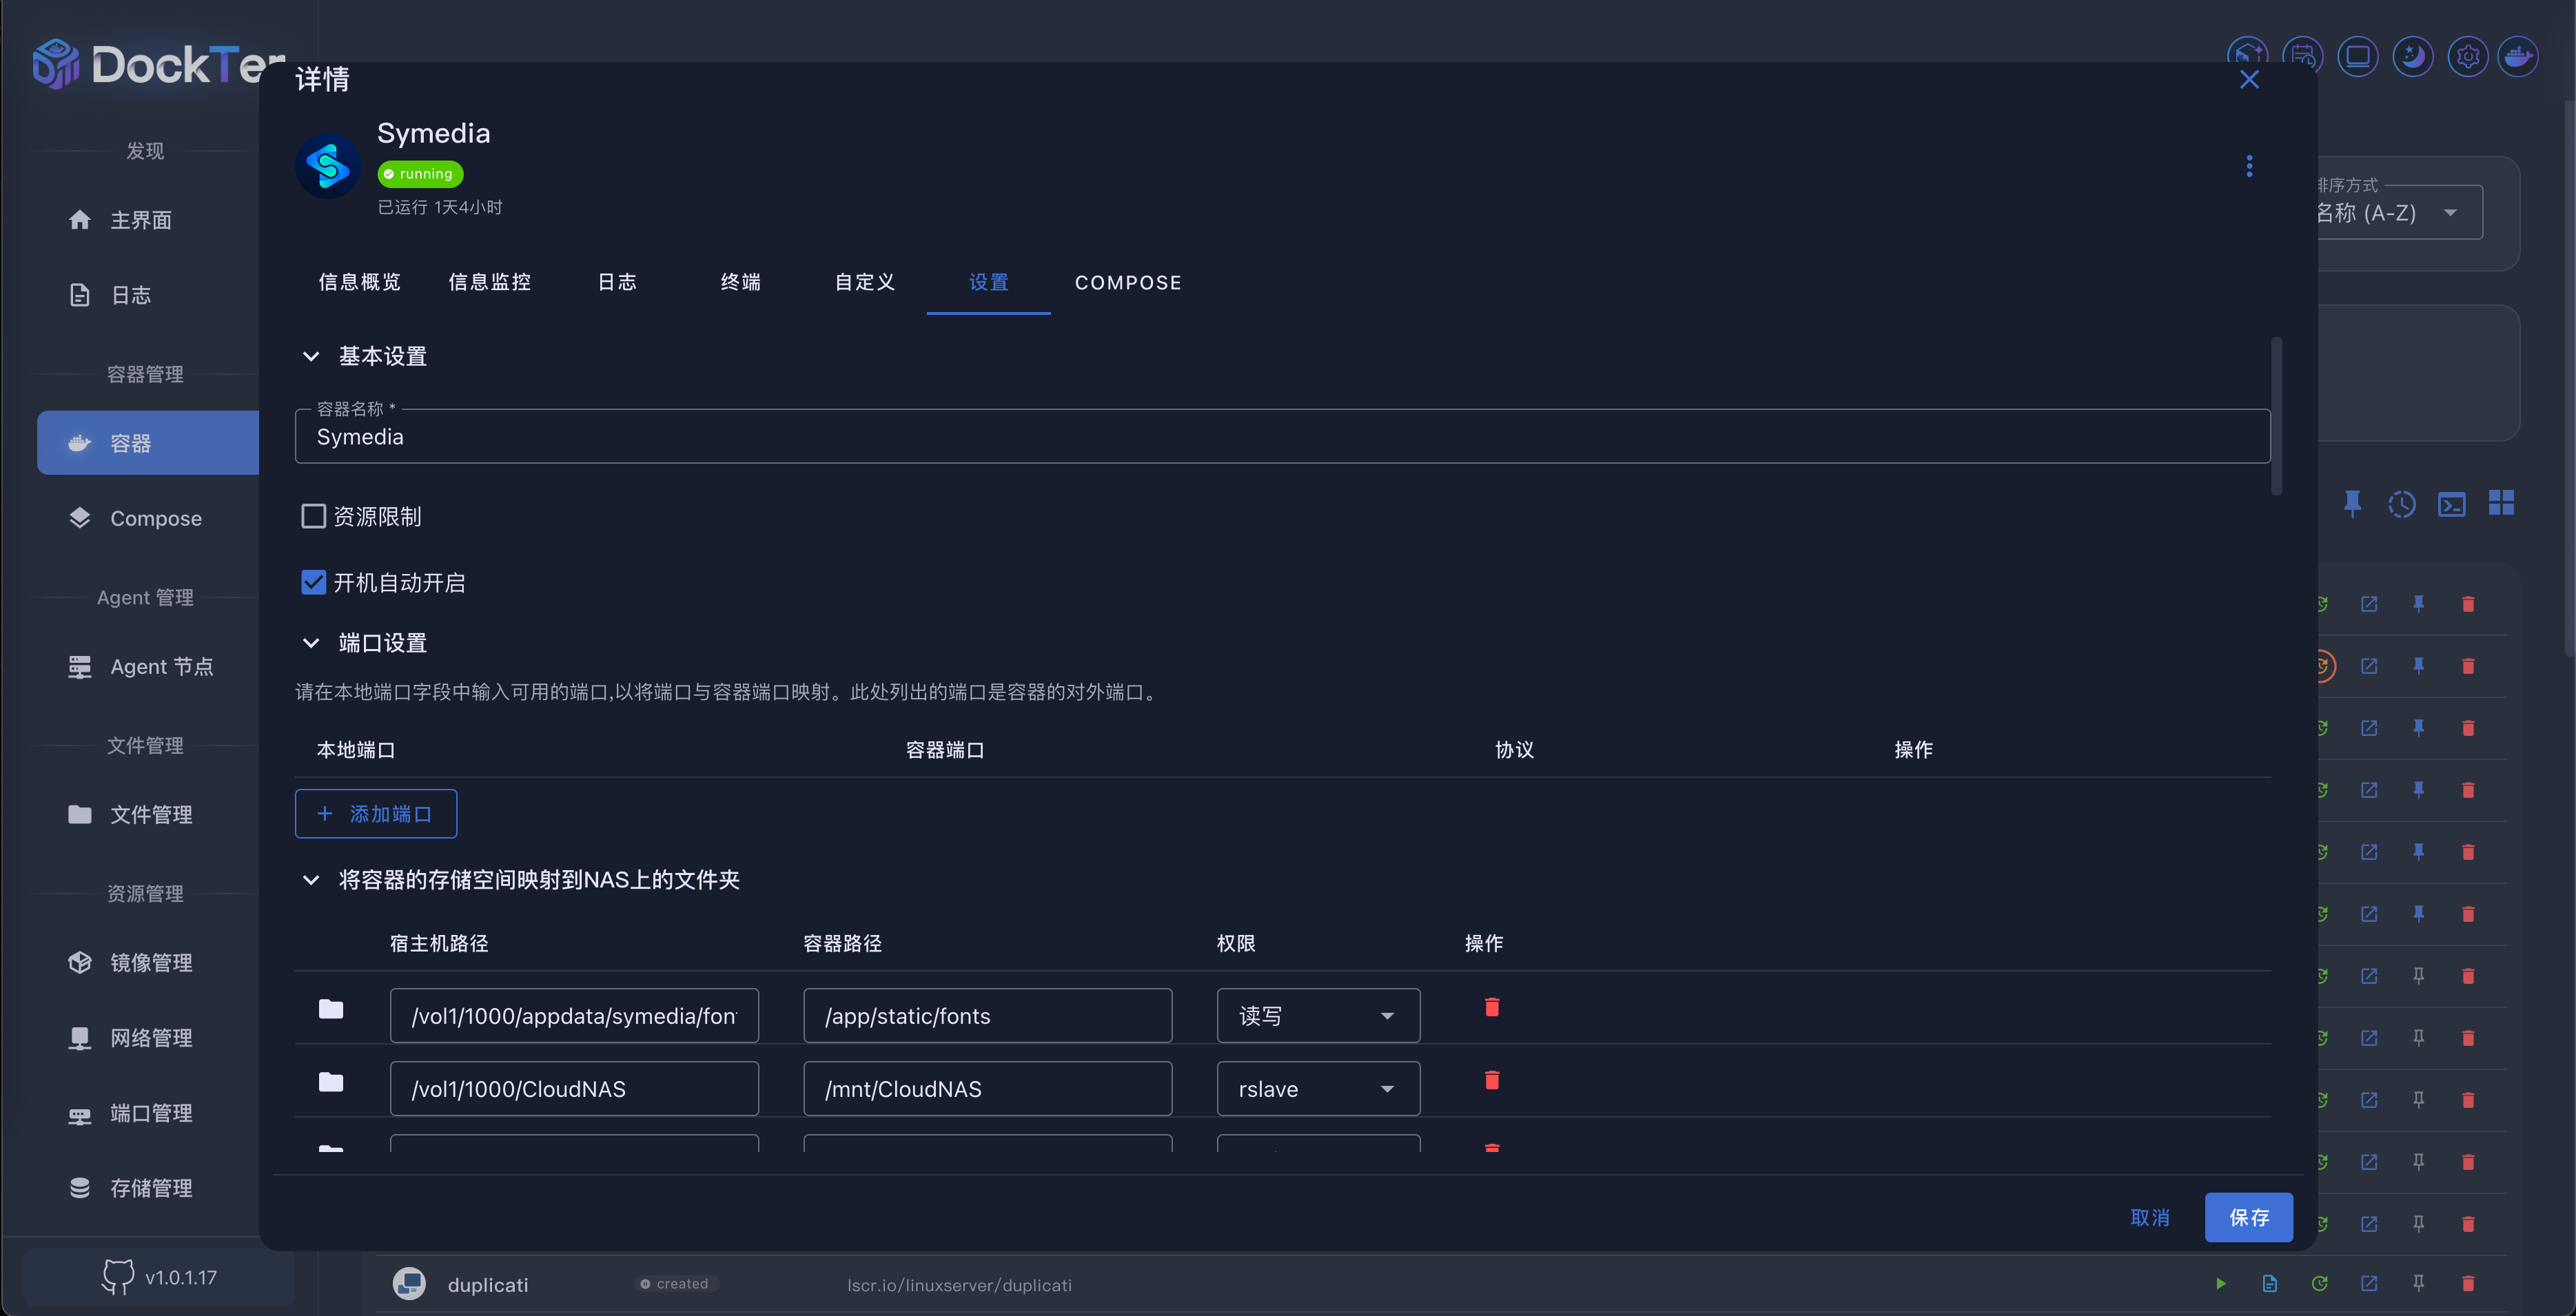Uncheck the 开机自动开启 checkbox
The height and width of the screenshot is (1316, 2576).
pyautogui.click(x=314, y=582)
